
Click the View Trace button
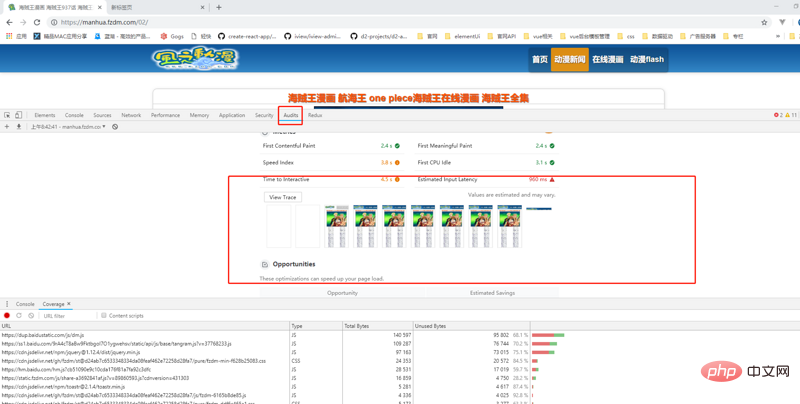pyautogui.click(x=283, y=197)
